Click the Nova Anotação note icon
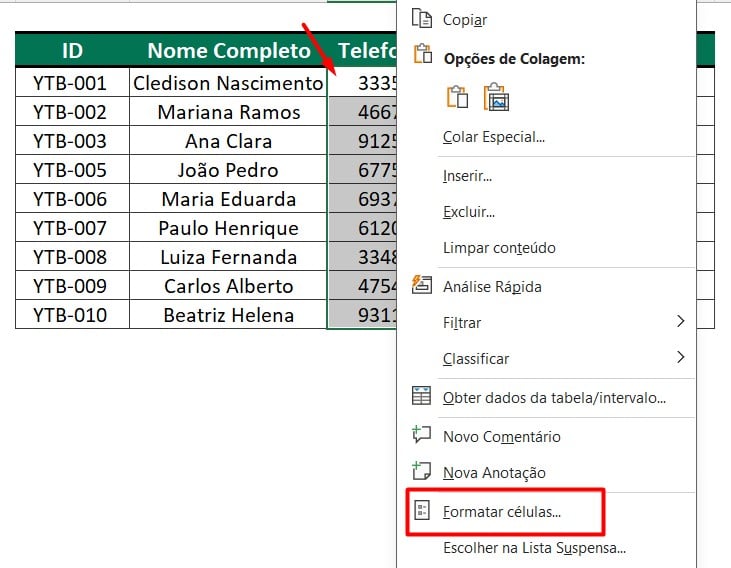Screen dimensions: 731x568 pos(422,471)
